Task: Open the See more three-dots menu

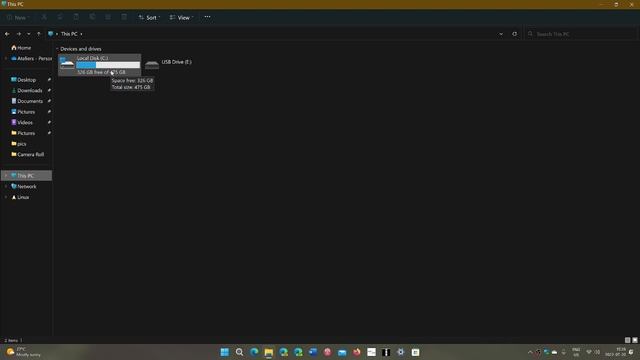Action: tap(207, 17)
